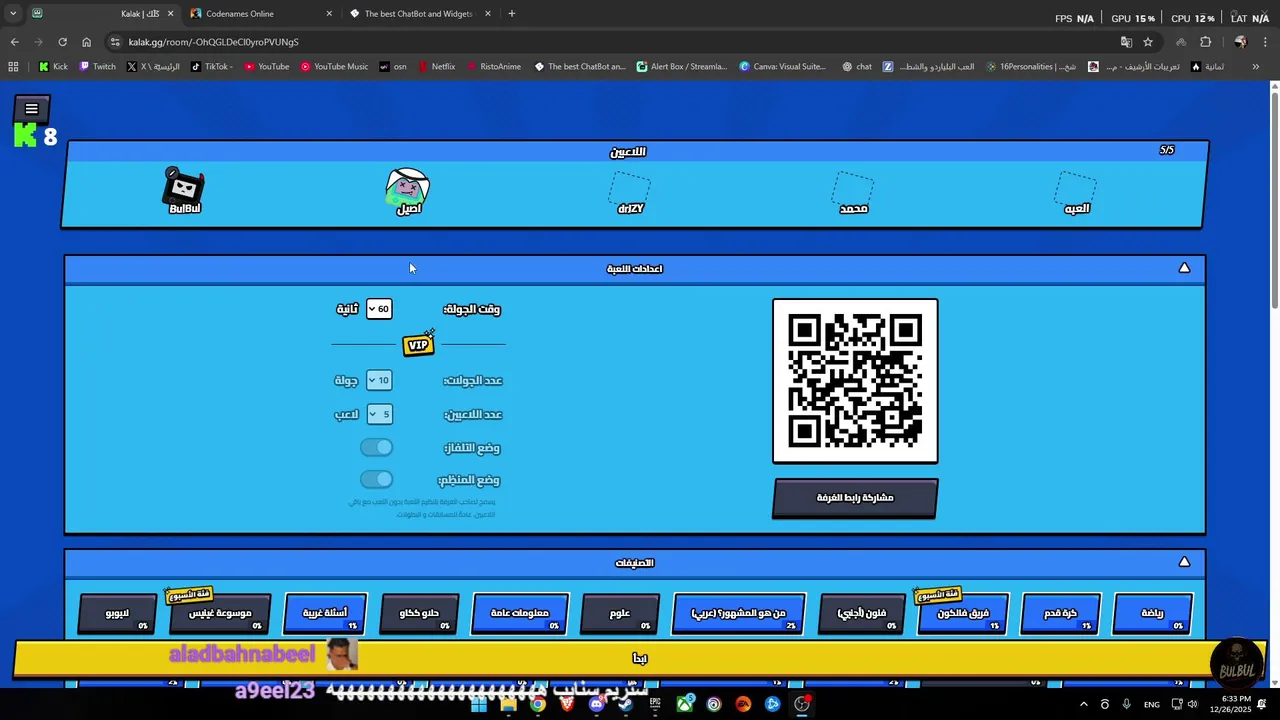Go back in browser history

click(14, 42)
